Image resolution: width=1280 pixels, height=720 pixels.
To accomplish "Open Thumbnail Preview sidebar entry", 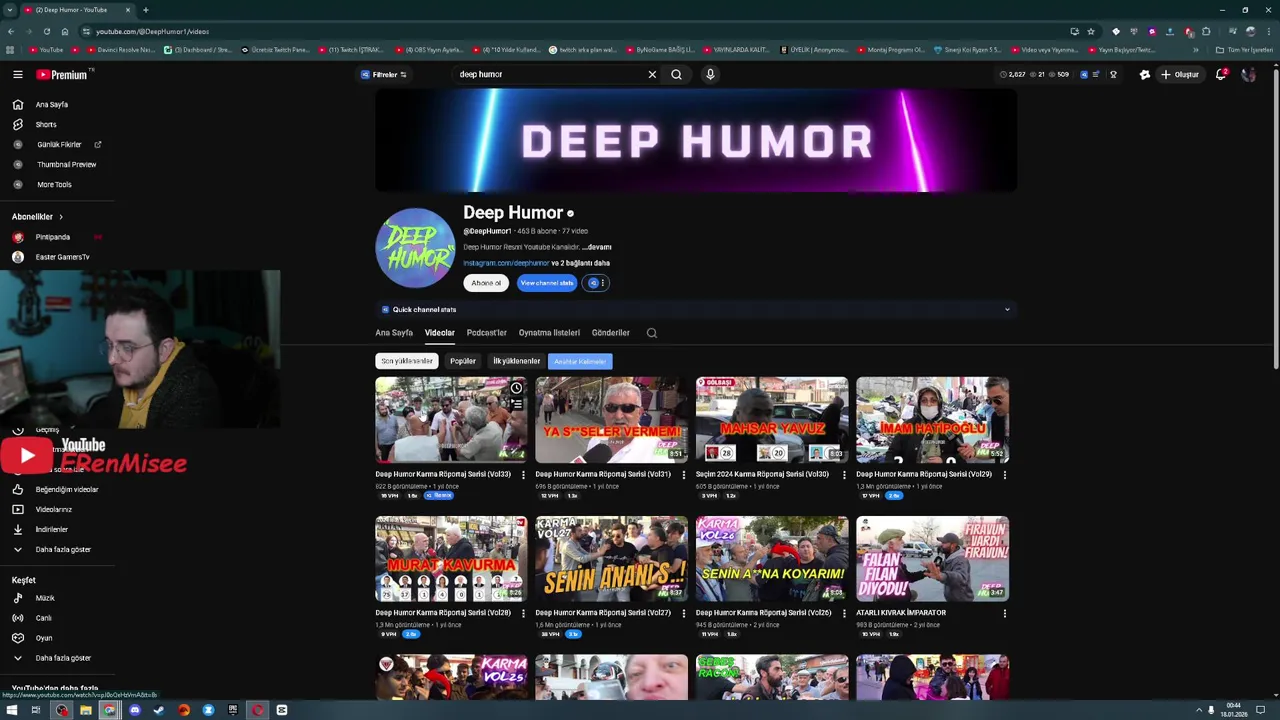I will coord(66,164).
